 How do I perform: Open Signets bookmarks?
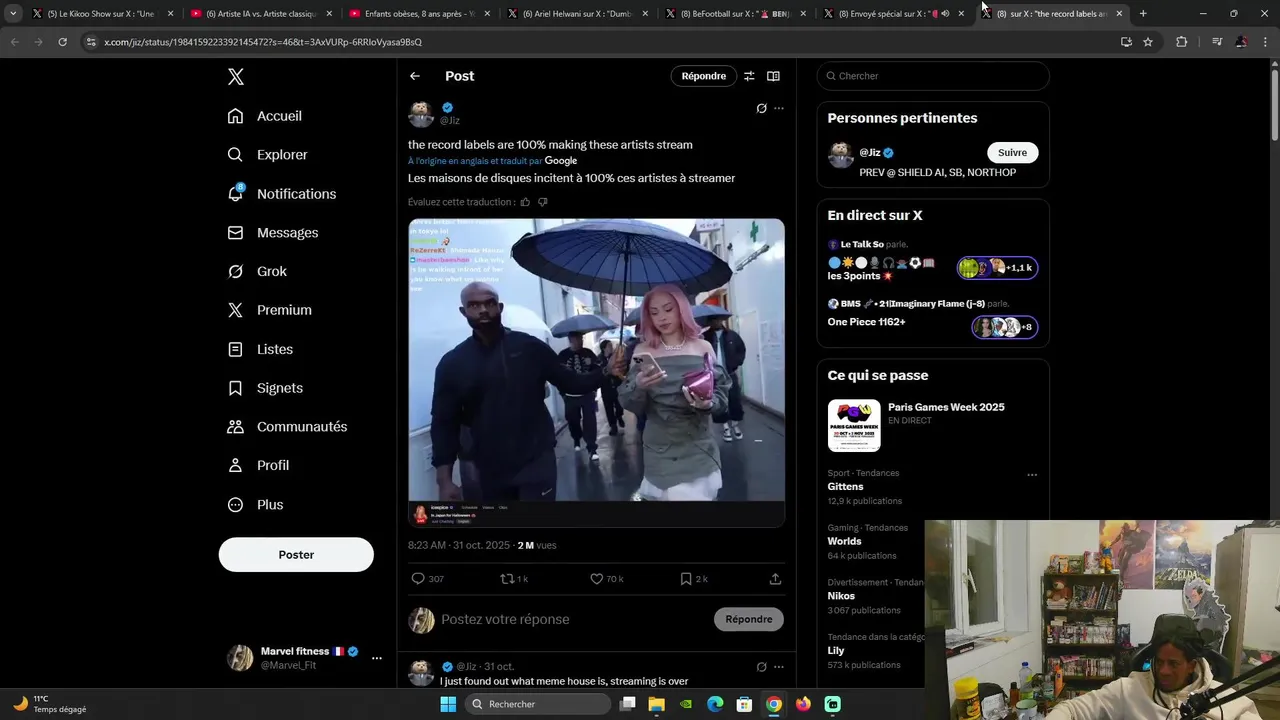pos(265,388)
